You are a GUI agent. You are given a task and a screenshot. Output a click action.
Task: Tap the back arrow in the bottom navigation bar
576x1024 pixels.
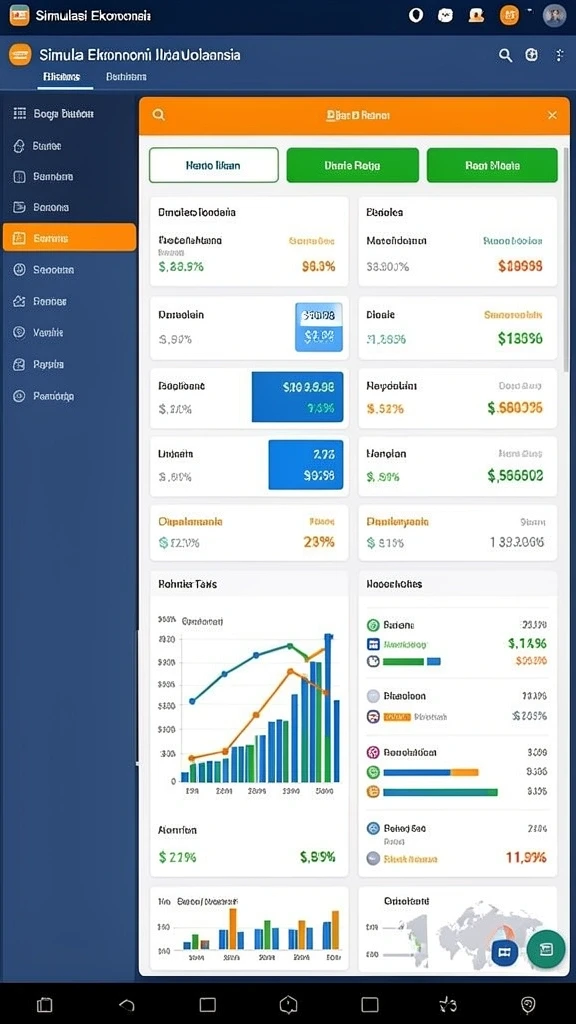point(127,1004)
